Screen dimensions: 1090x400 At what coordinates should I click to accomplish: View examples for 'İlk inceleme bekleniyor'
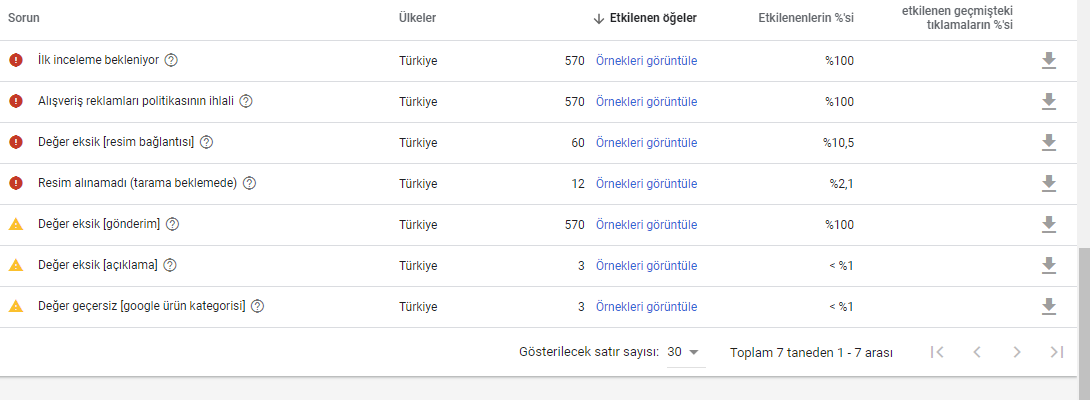coord(646,61)
